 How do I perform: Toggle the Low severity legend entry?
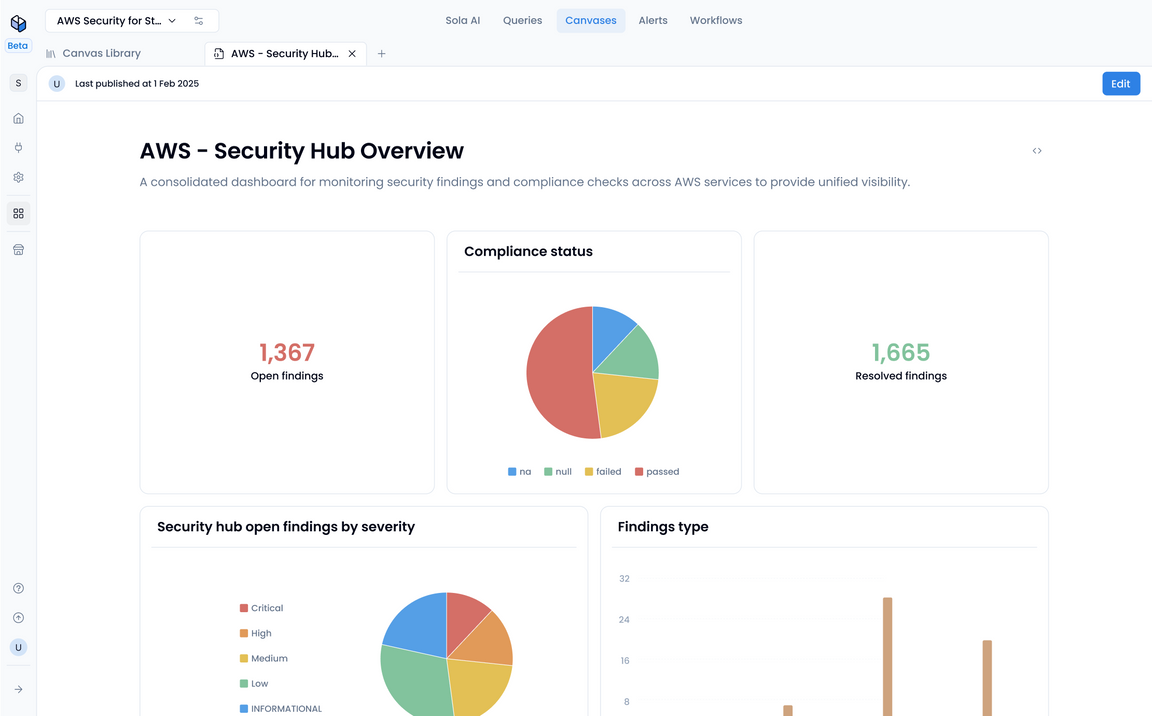[x=254, y=684]
